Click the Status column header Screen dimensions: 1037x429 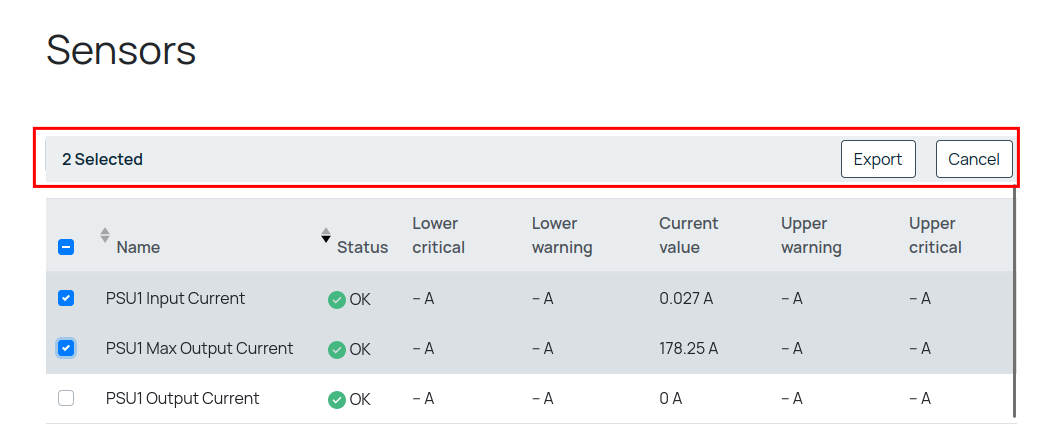(362, 247)
